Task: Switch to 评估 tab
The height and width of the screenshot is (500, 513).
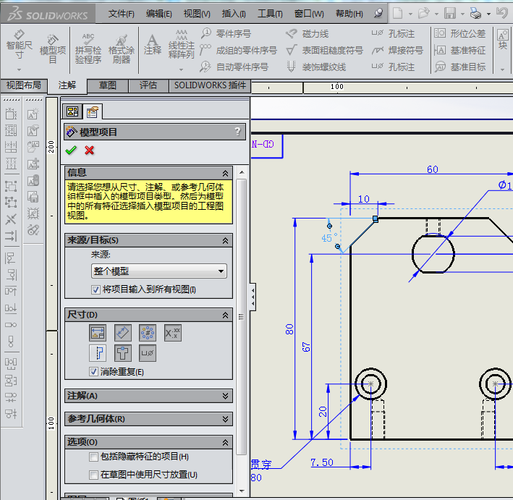Action: click(148, 86)
